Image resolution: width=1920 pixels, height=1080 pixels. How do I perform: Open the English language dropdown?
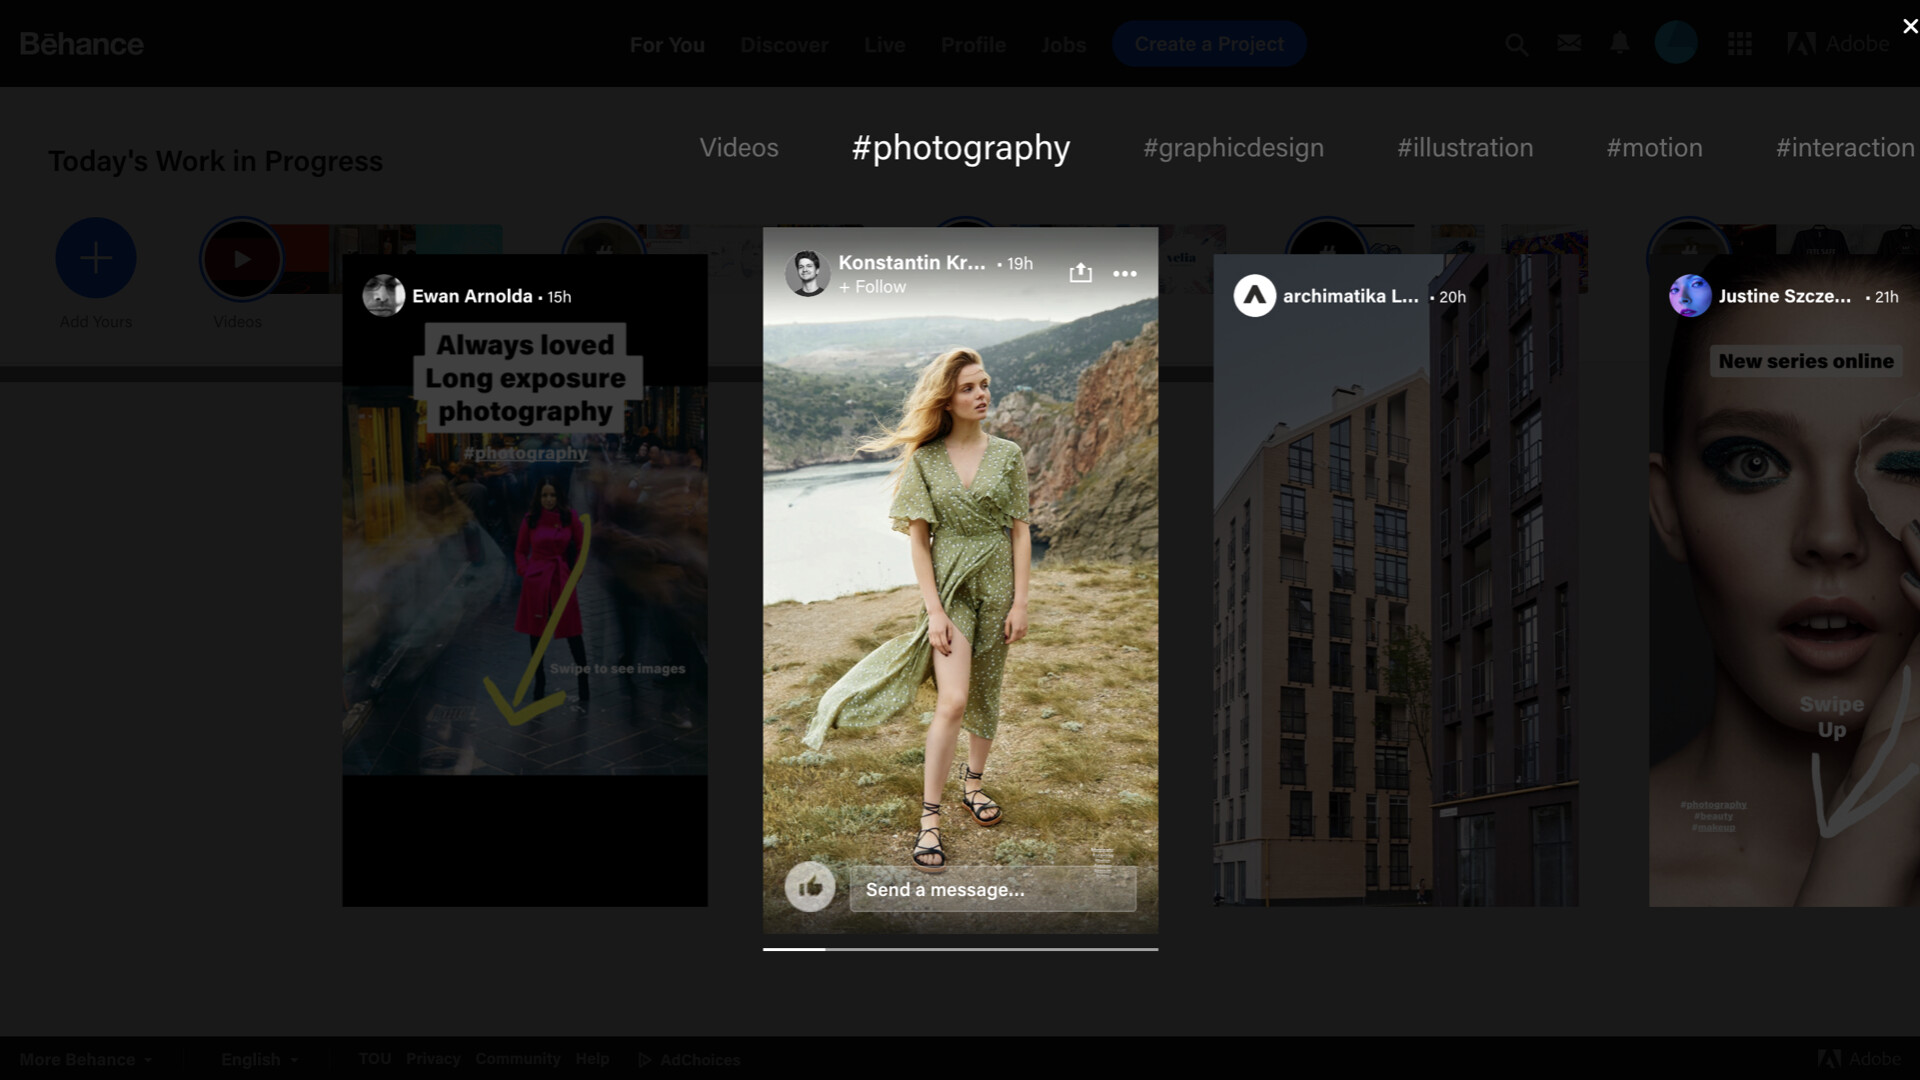259,1059
